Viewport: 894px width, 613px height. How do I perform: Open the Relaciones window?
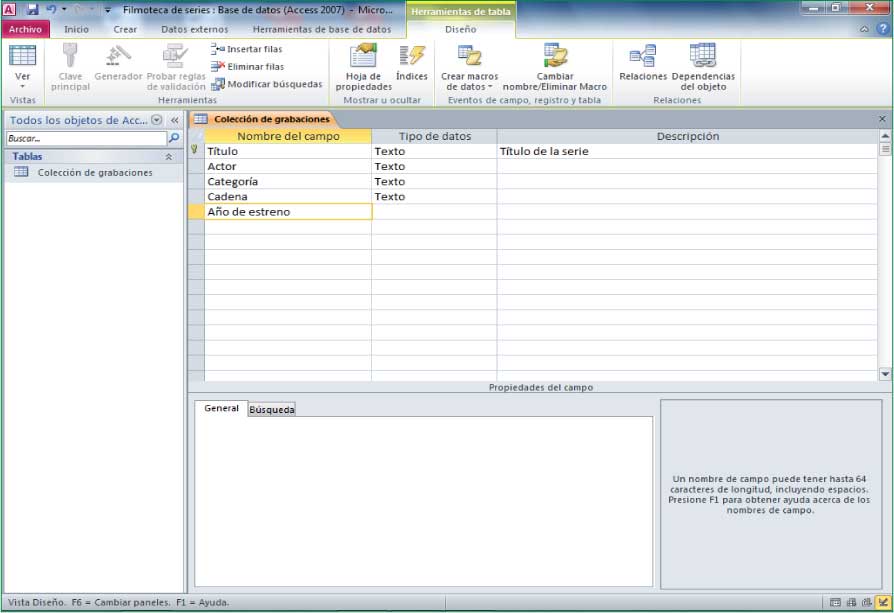643,63
